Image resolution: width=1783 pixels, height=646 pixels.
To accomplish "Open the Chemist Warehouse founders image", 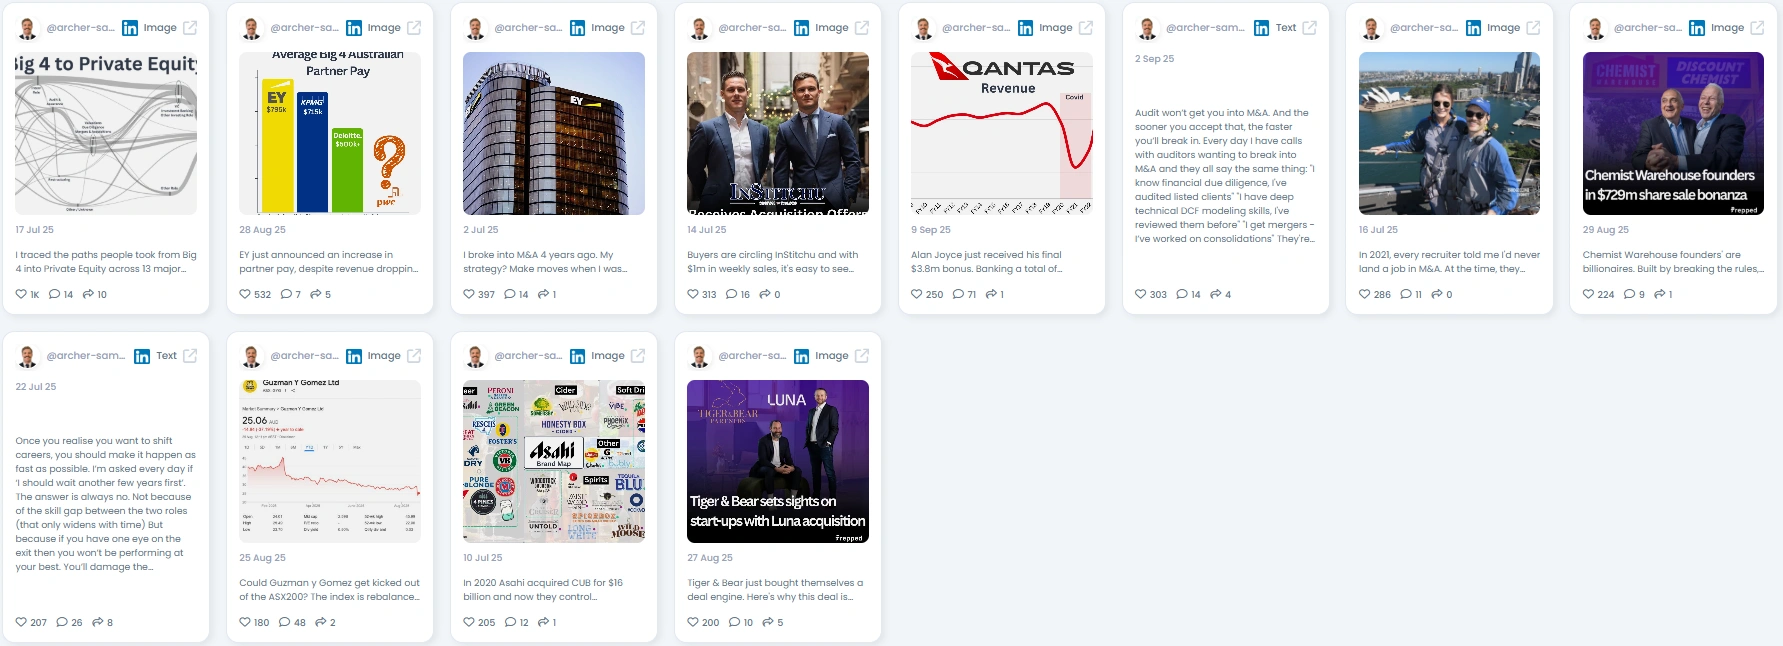I will 1673,133.
